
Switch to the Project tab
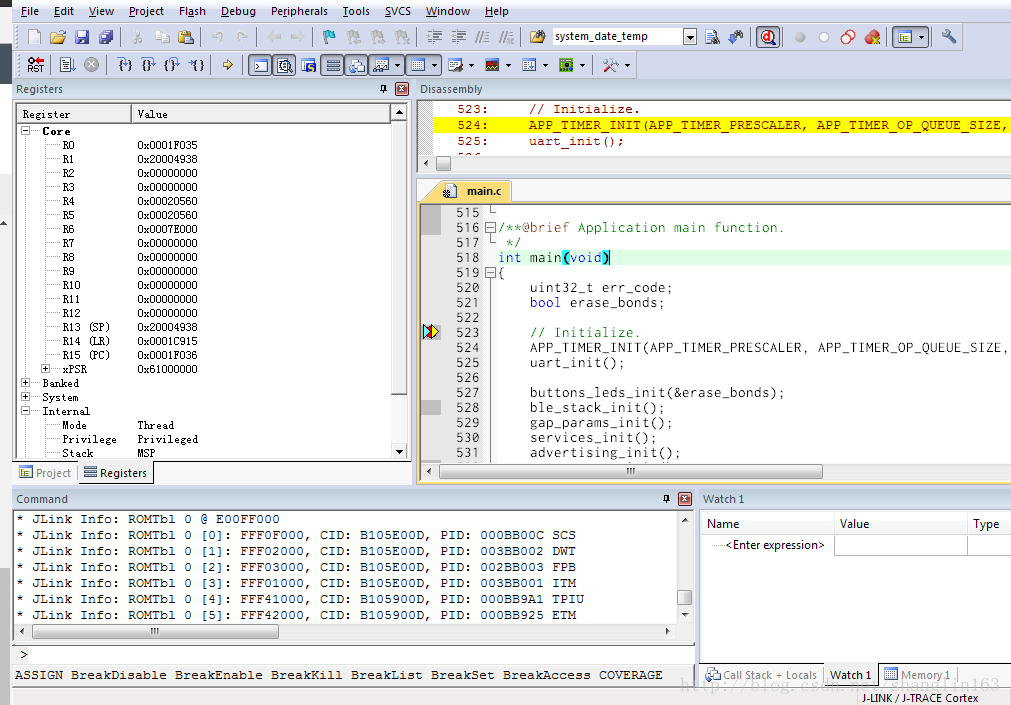(45, 473)
